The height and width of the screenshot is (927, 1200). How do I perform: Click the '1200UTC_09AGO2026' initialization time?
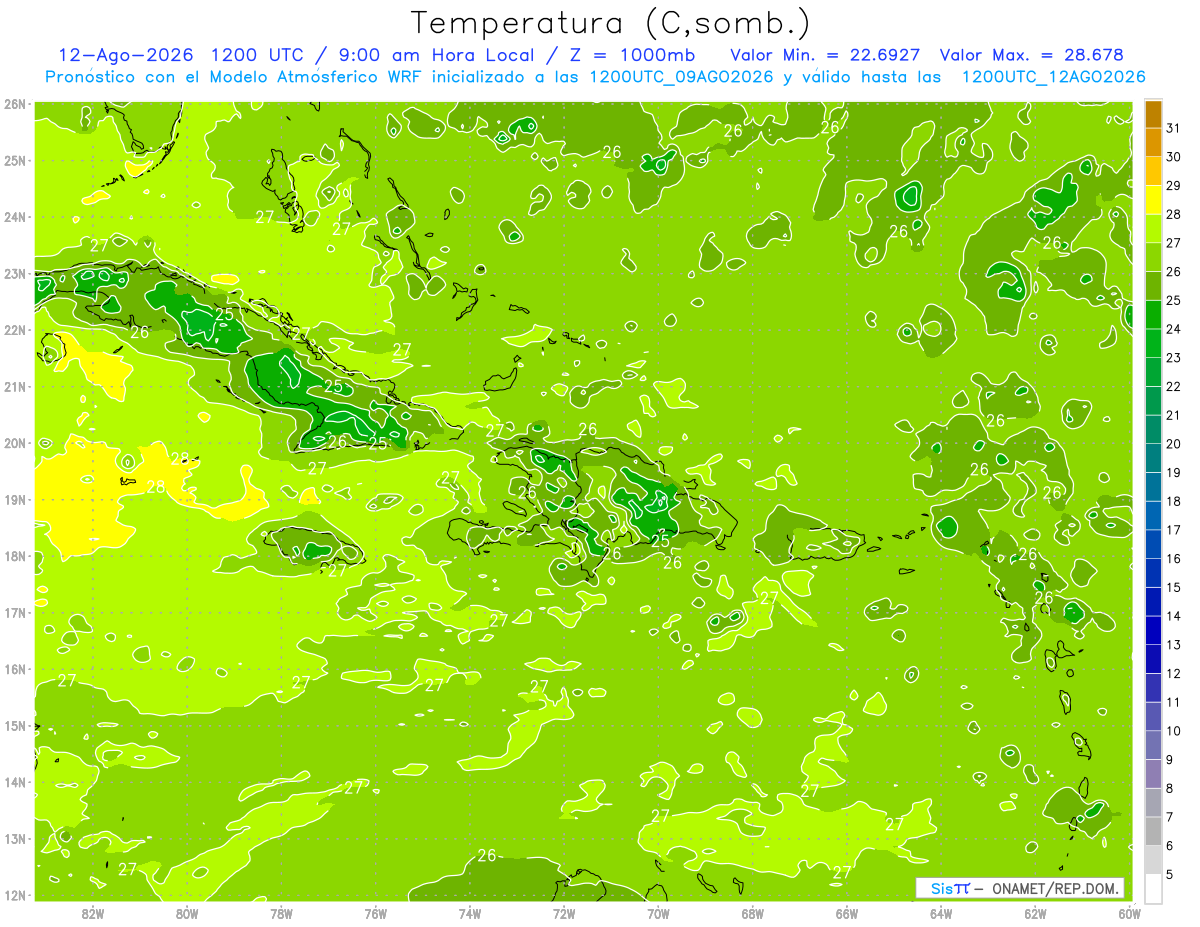coord(682,77)
